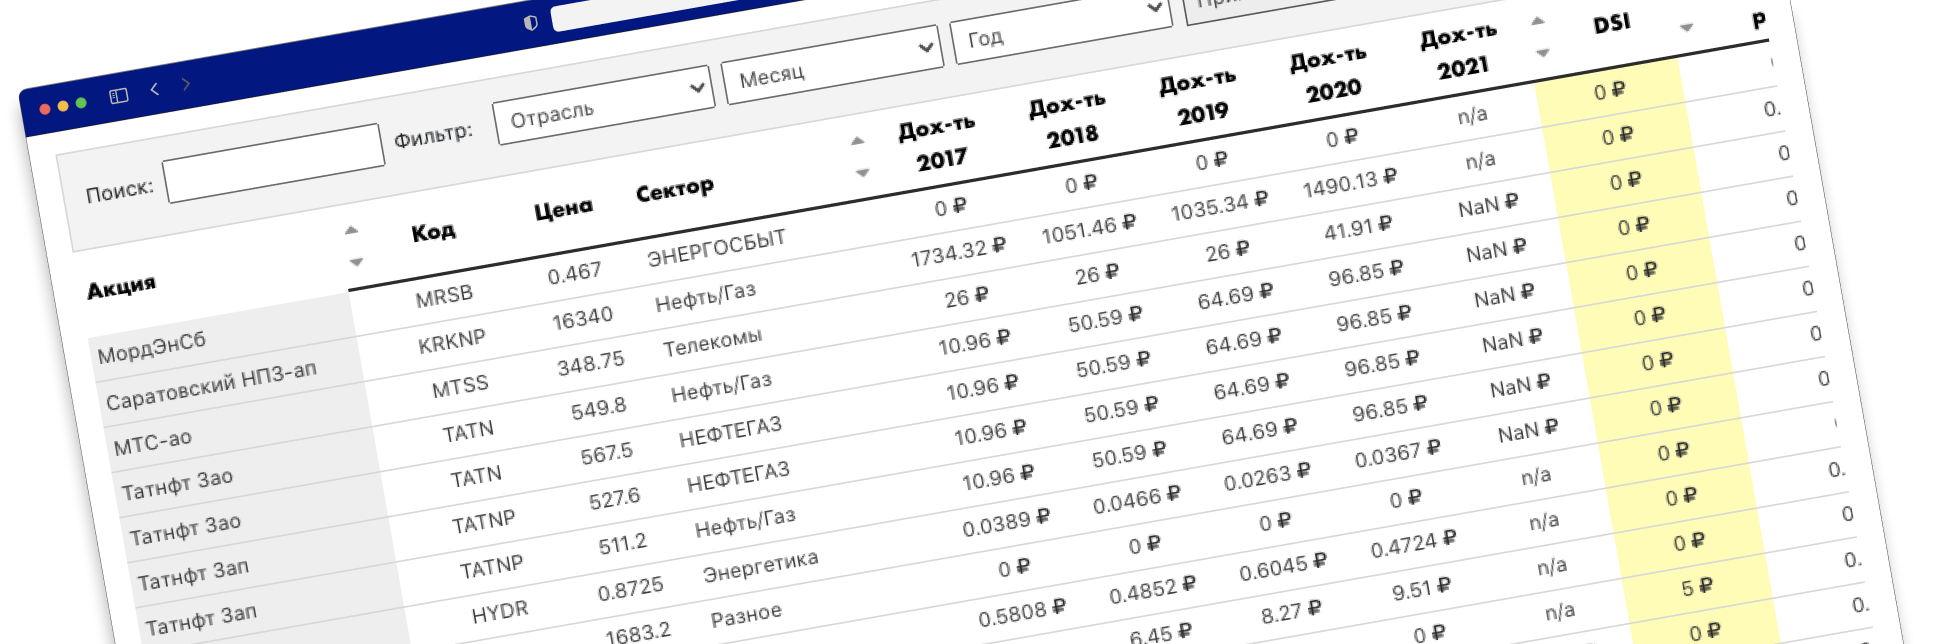Open the Год filter dropdown
The image size is (1939, 644).
tap(1061, 27)
